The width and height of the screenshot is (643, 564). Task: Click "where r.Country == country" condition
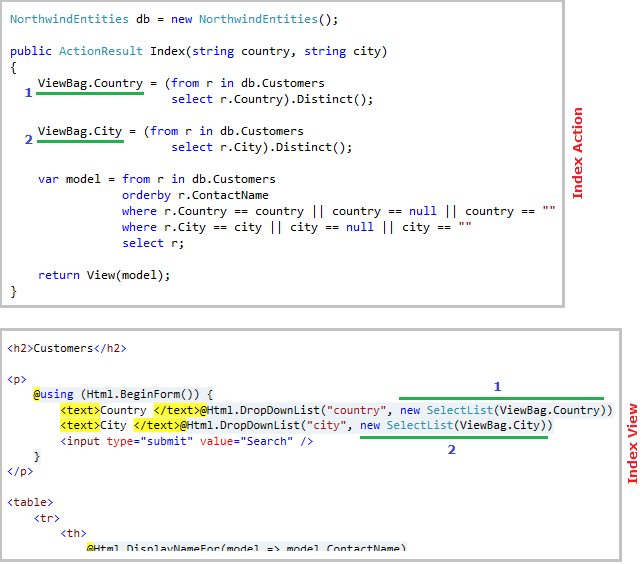tap(213, 211)
